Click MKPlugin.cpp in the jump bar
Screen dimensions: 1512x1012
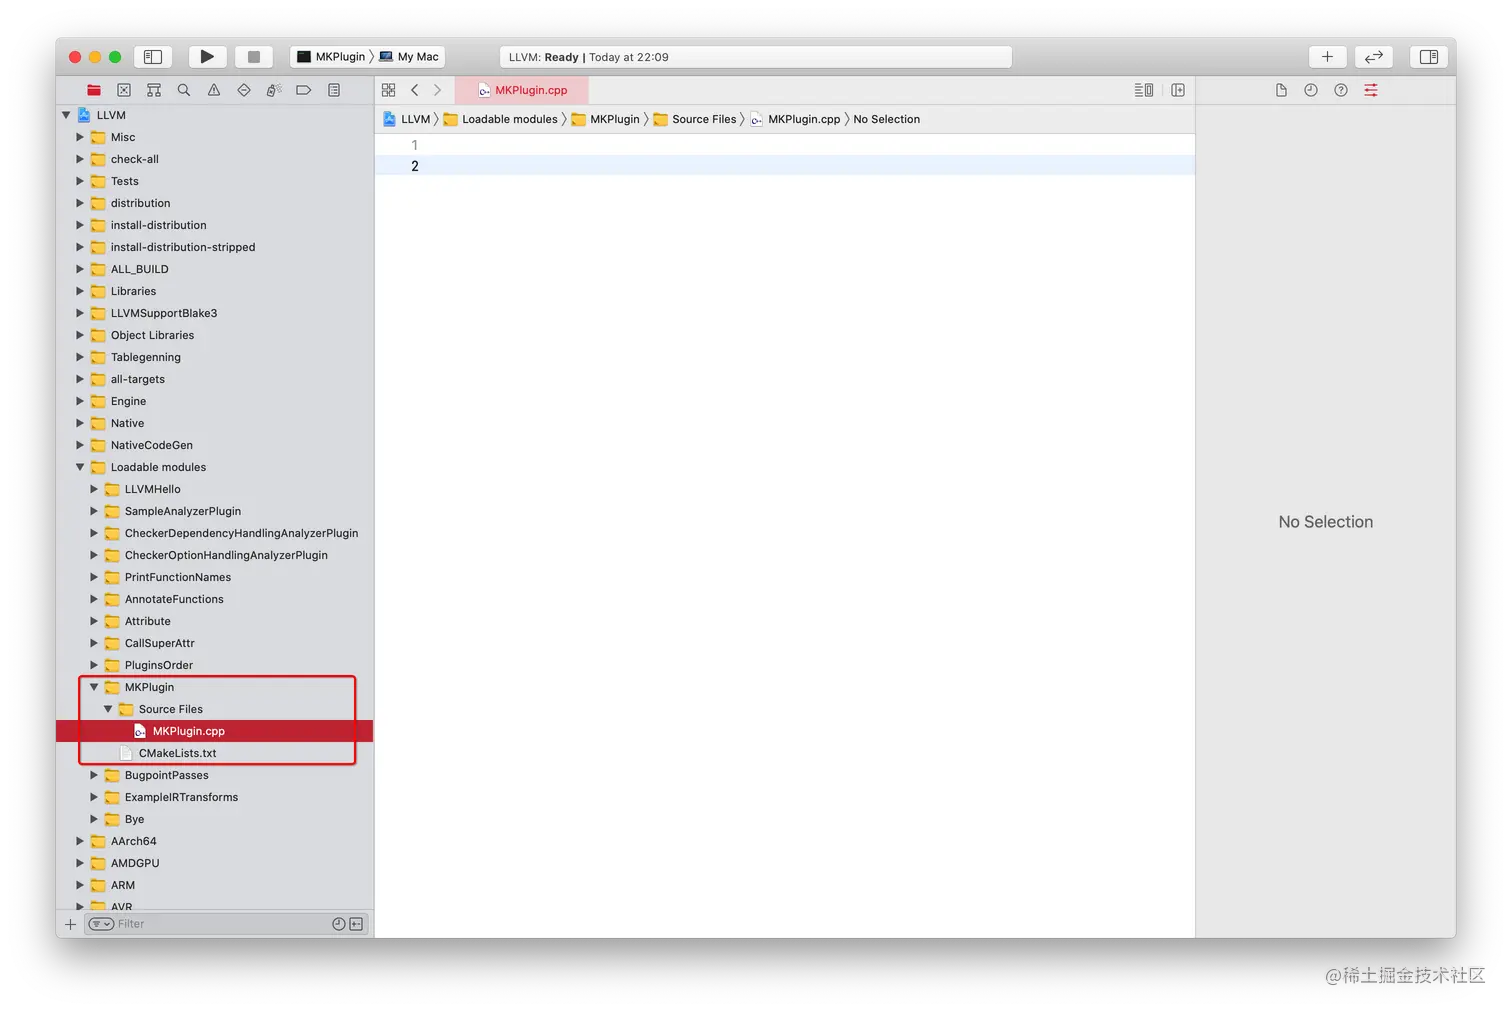796,119
